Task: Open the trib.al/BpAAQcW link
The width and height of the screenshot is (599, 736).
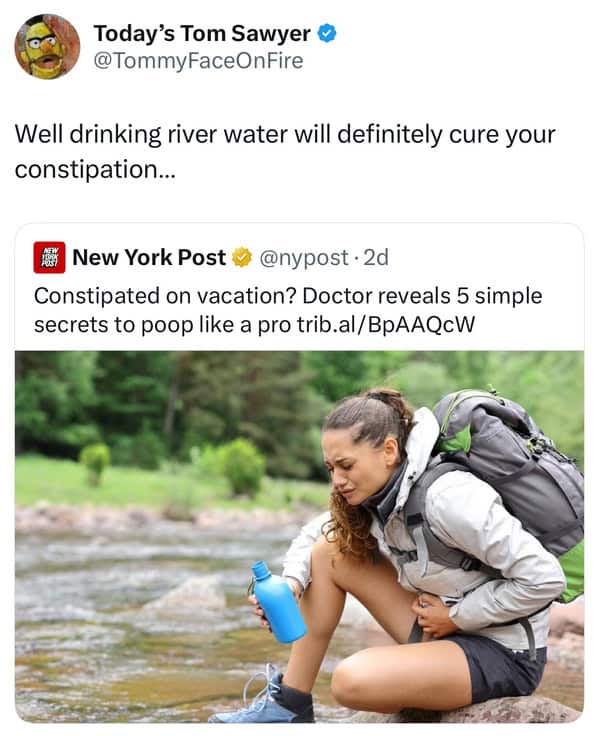Action: click(385, 324)
